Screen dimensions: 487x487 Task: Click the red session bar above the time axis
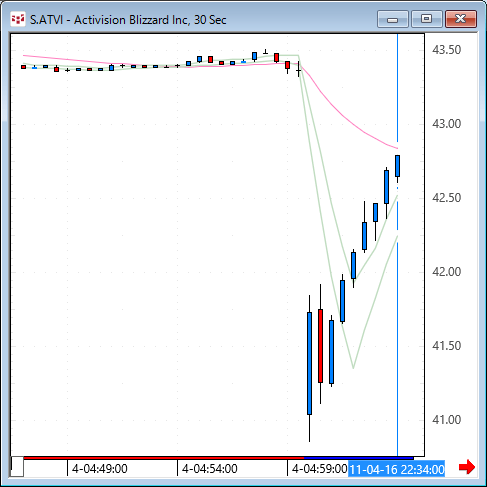164,458
